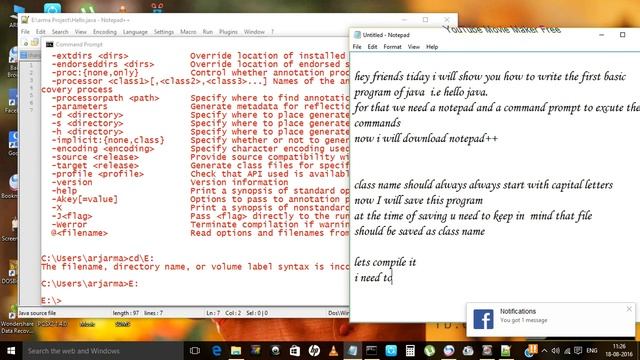
Task: Open the volume control in system tray
Action: coord(556,351)
